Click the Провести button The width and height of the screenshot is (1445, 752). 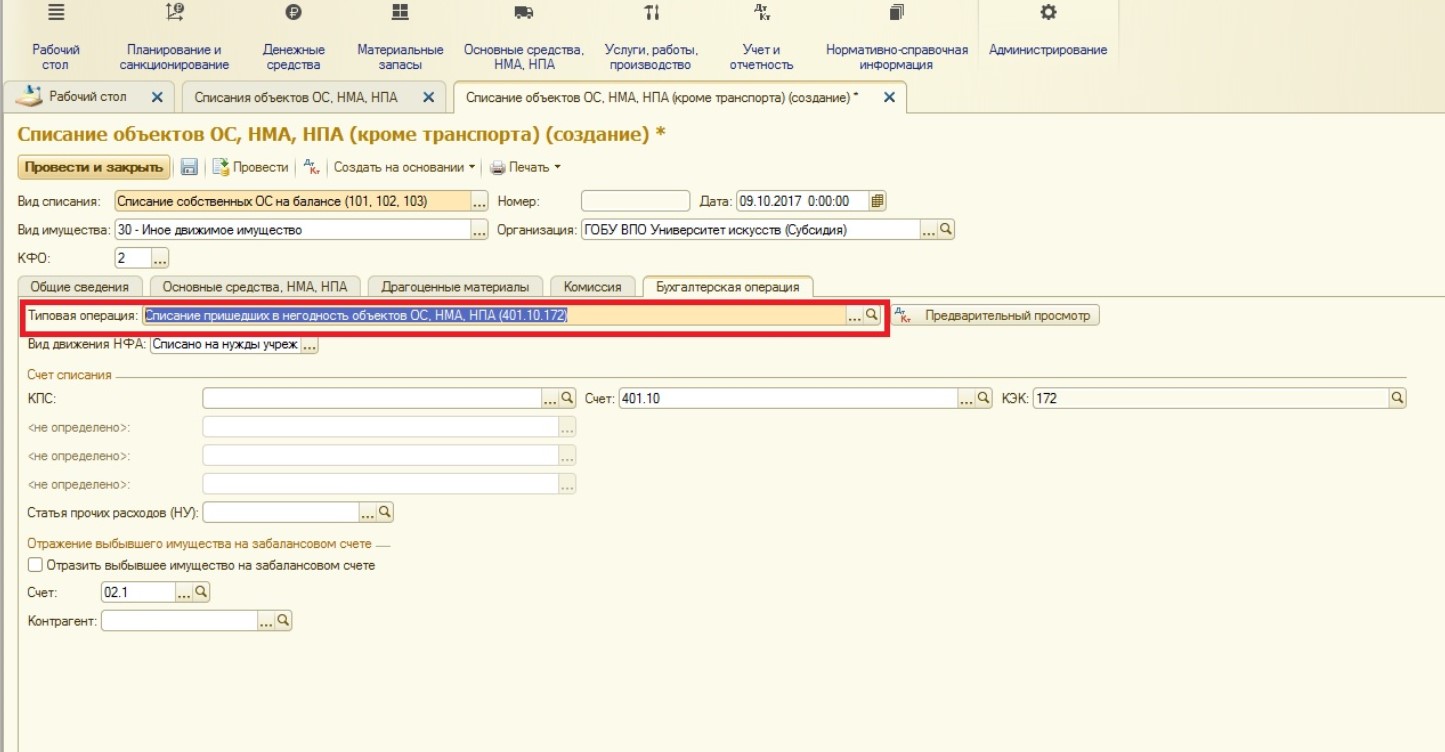(251, 167)
